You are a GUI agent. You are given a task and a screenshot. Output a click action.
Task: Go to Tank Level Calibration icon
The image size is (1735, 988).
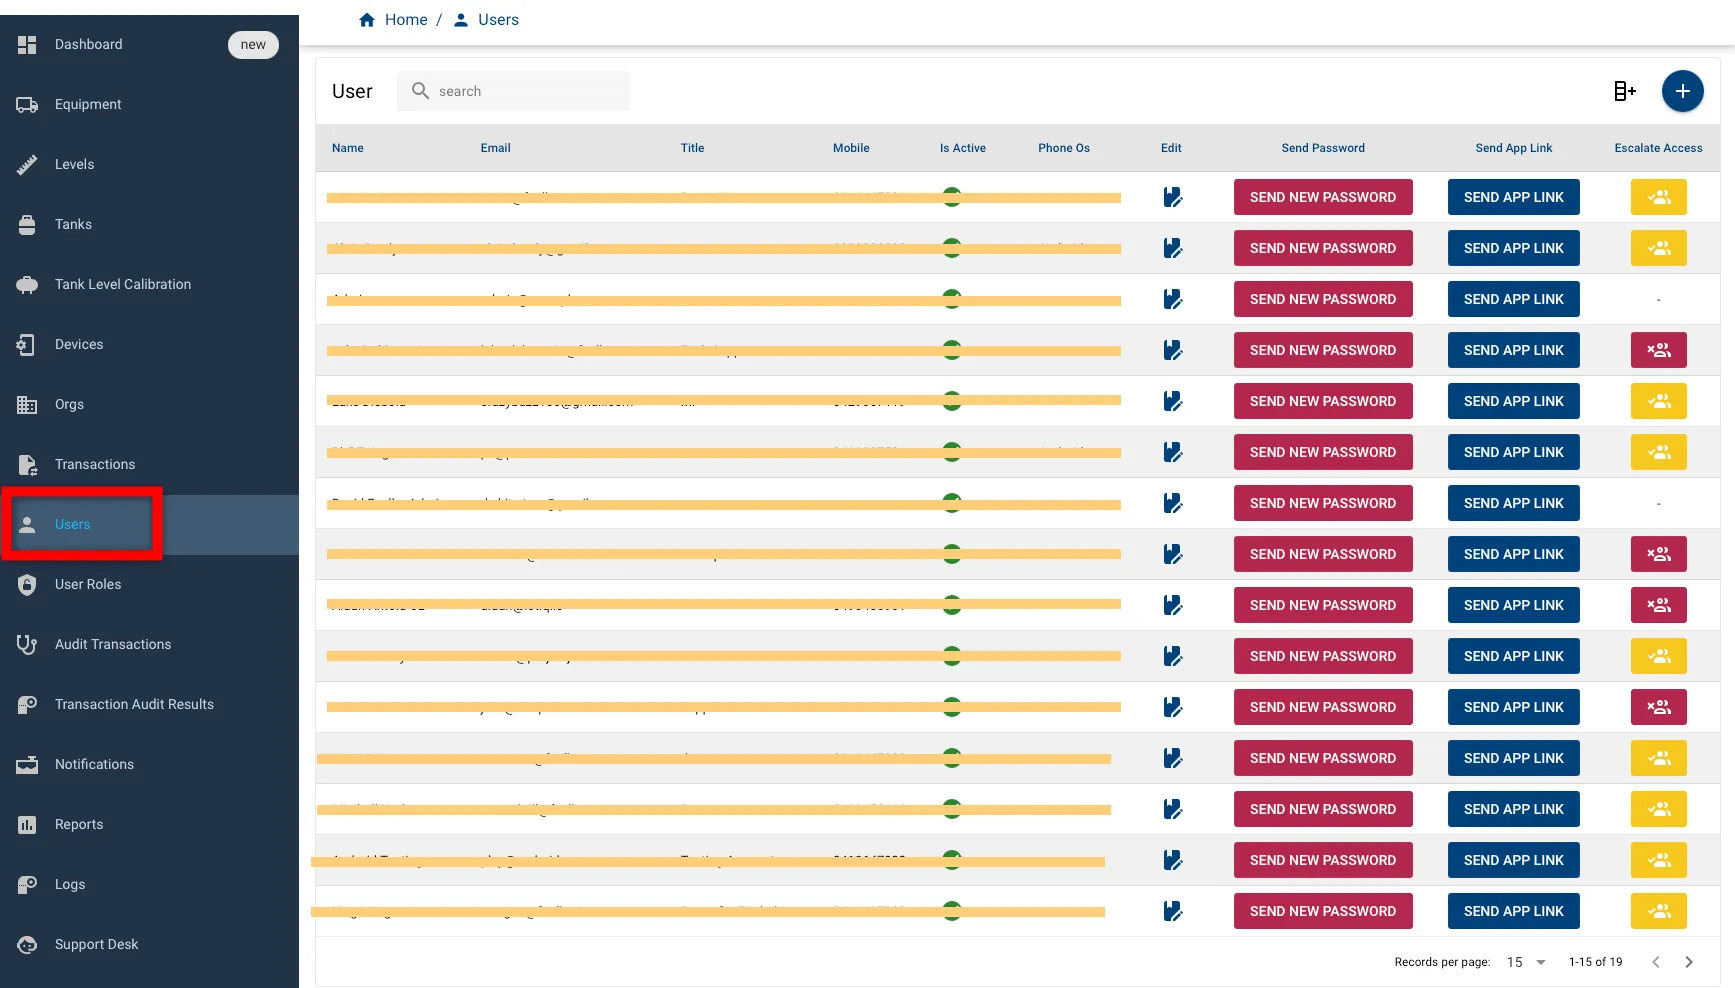click(27, 285)
